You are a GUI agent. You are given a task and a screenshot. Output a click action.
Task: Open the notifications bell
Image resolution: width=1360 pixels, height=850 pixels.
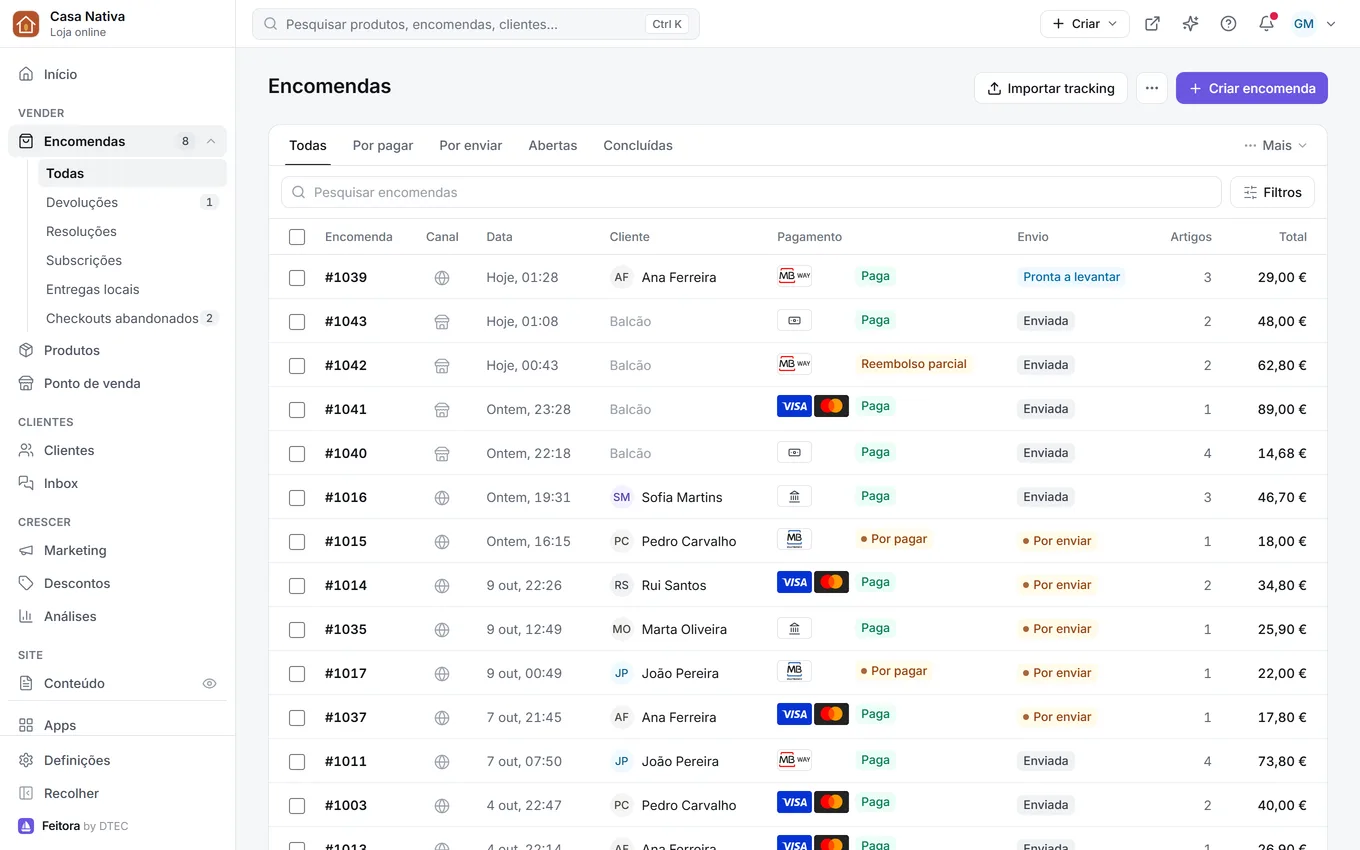[1266, 24]
